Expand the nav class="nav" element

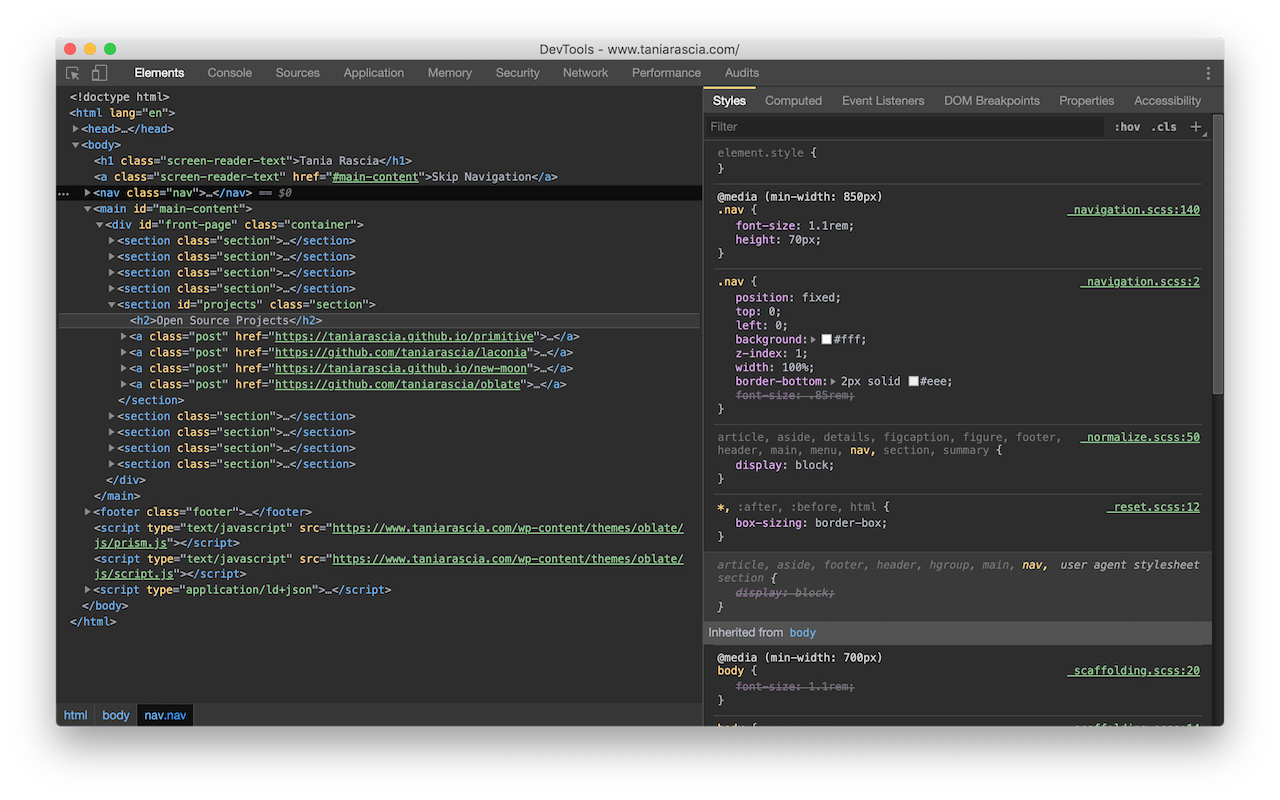coord(88,193)
